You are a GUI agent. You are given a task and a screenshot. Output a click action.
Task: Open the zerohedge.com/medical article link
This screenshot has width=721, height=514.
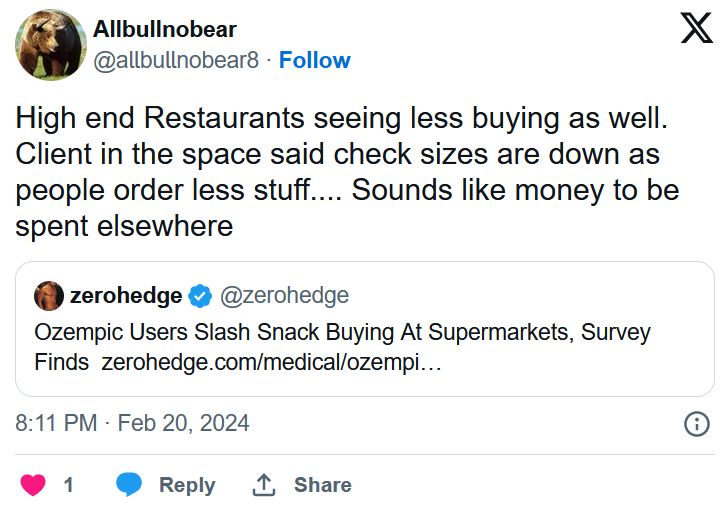(x=271, y=362)
